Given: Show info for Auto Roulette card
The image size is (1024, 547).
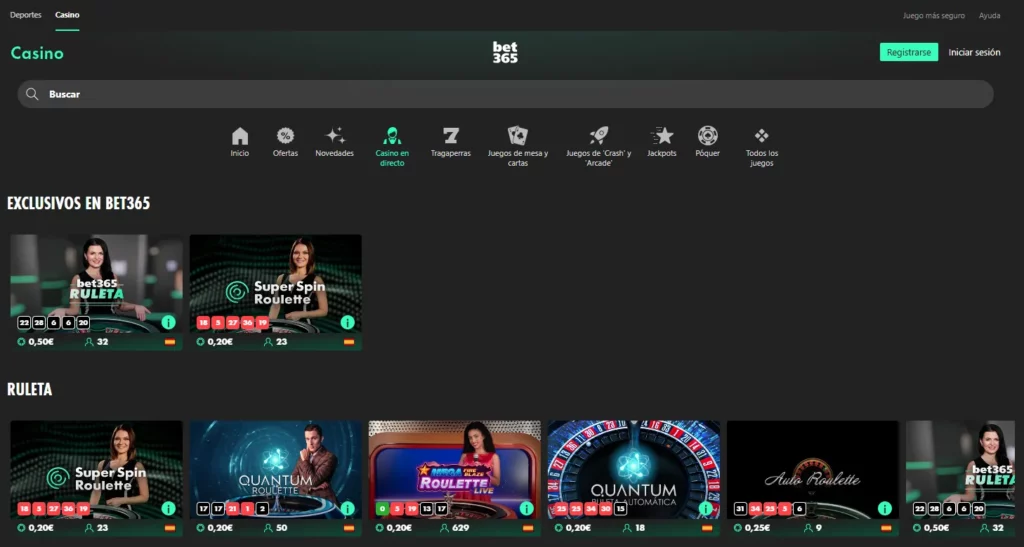Looking at the screenshot, I should pyautogui.click(x=884, y=508).
